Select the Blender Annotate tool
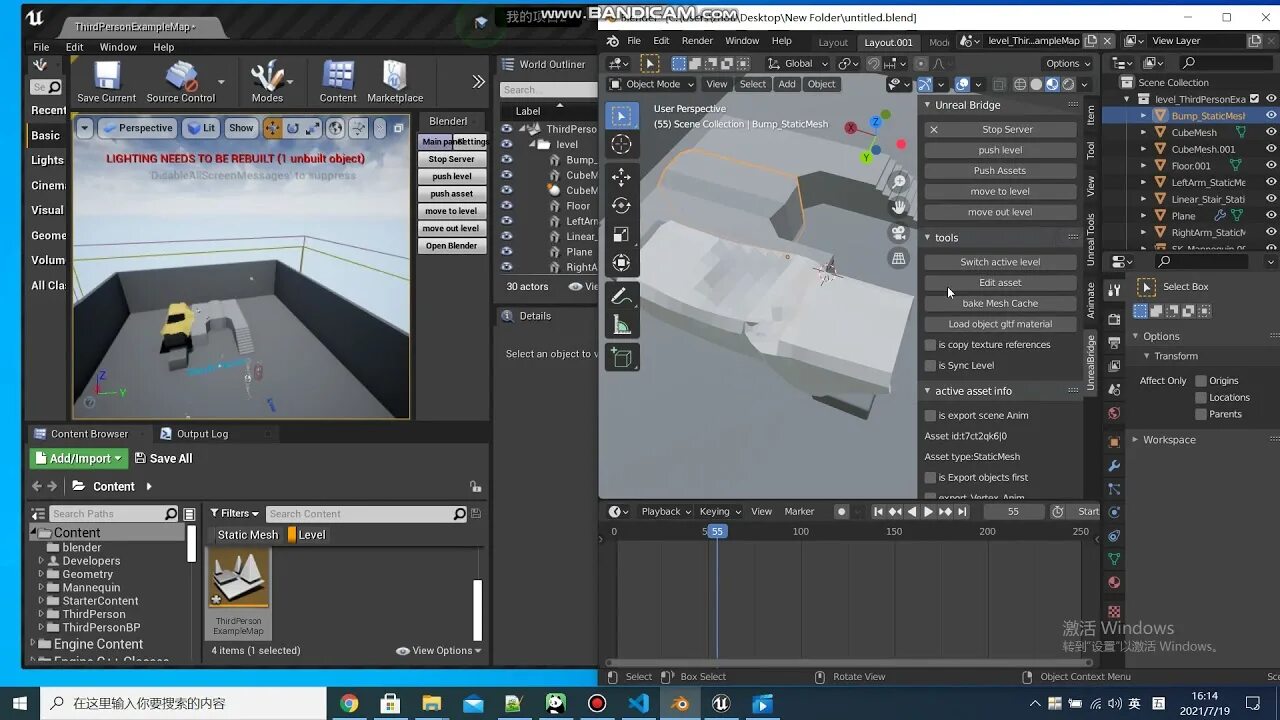The width and height of the screenshot is (1280, 720). pos(621,296)
